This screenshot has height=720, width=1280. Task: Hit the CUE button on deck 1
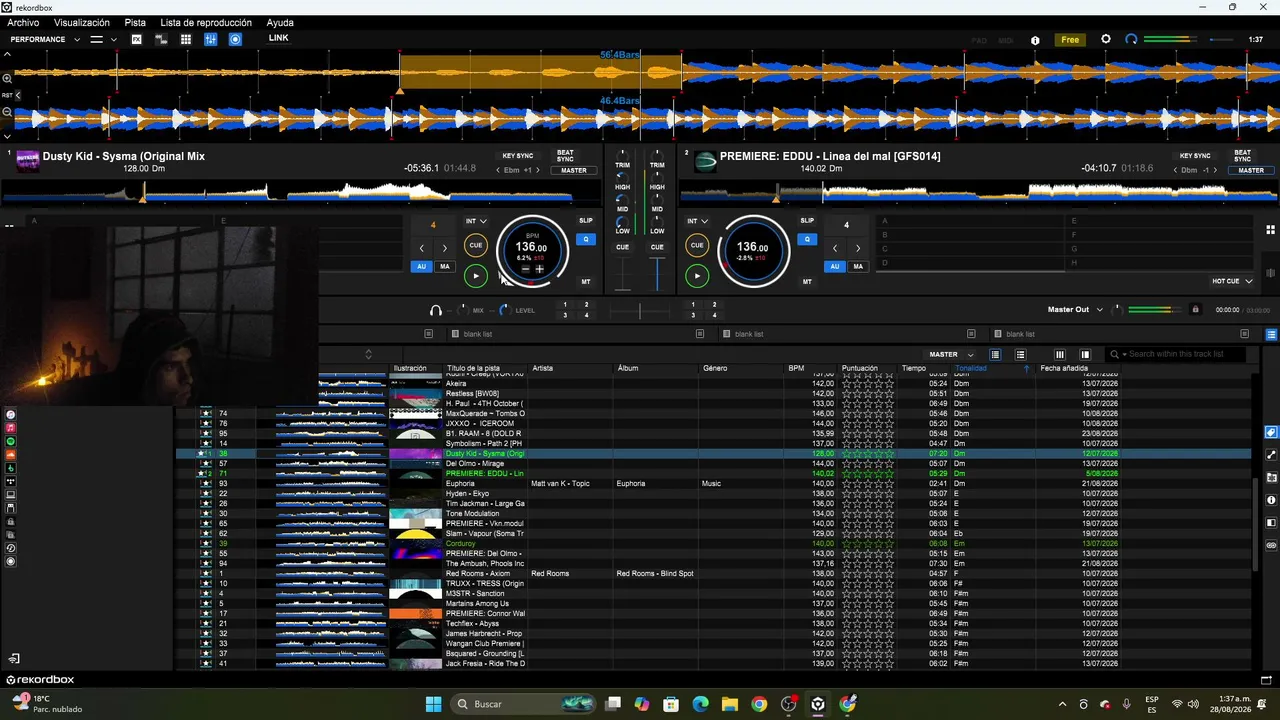coord(476,245)
